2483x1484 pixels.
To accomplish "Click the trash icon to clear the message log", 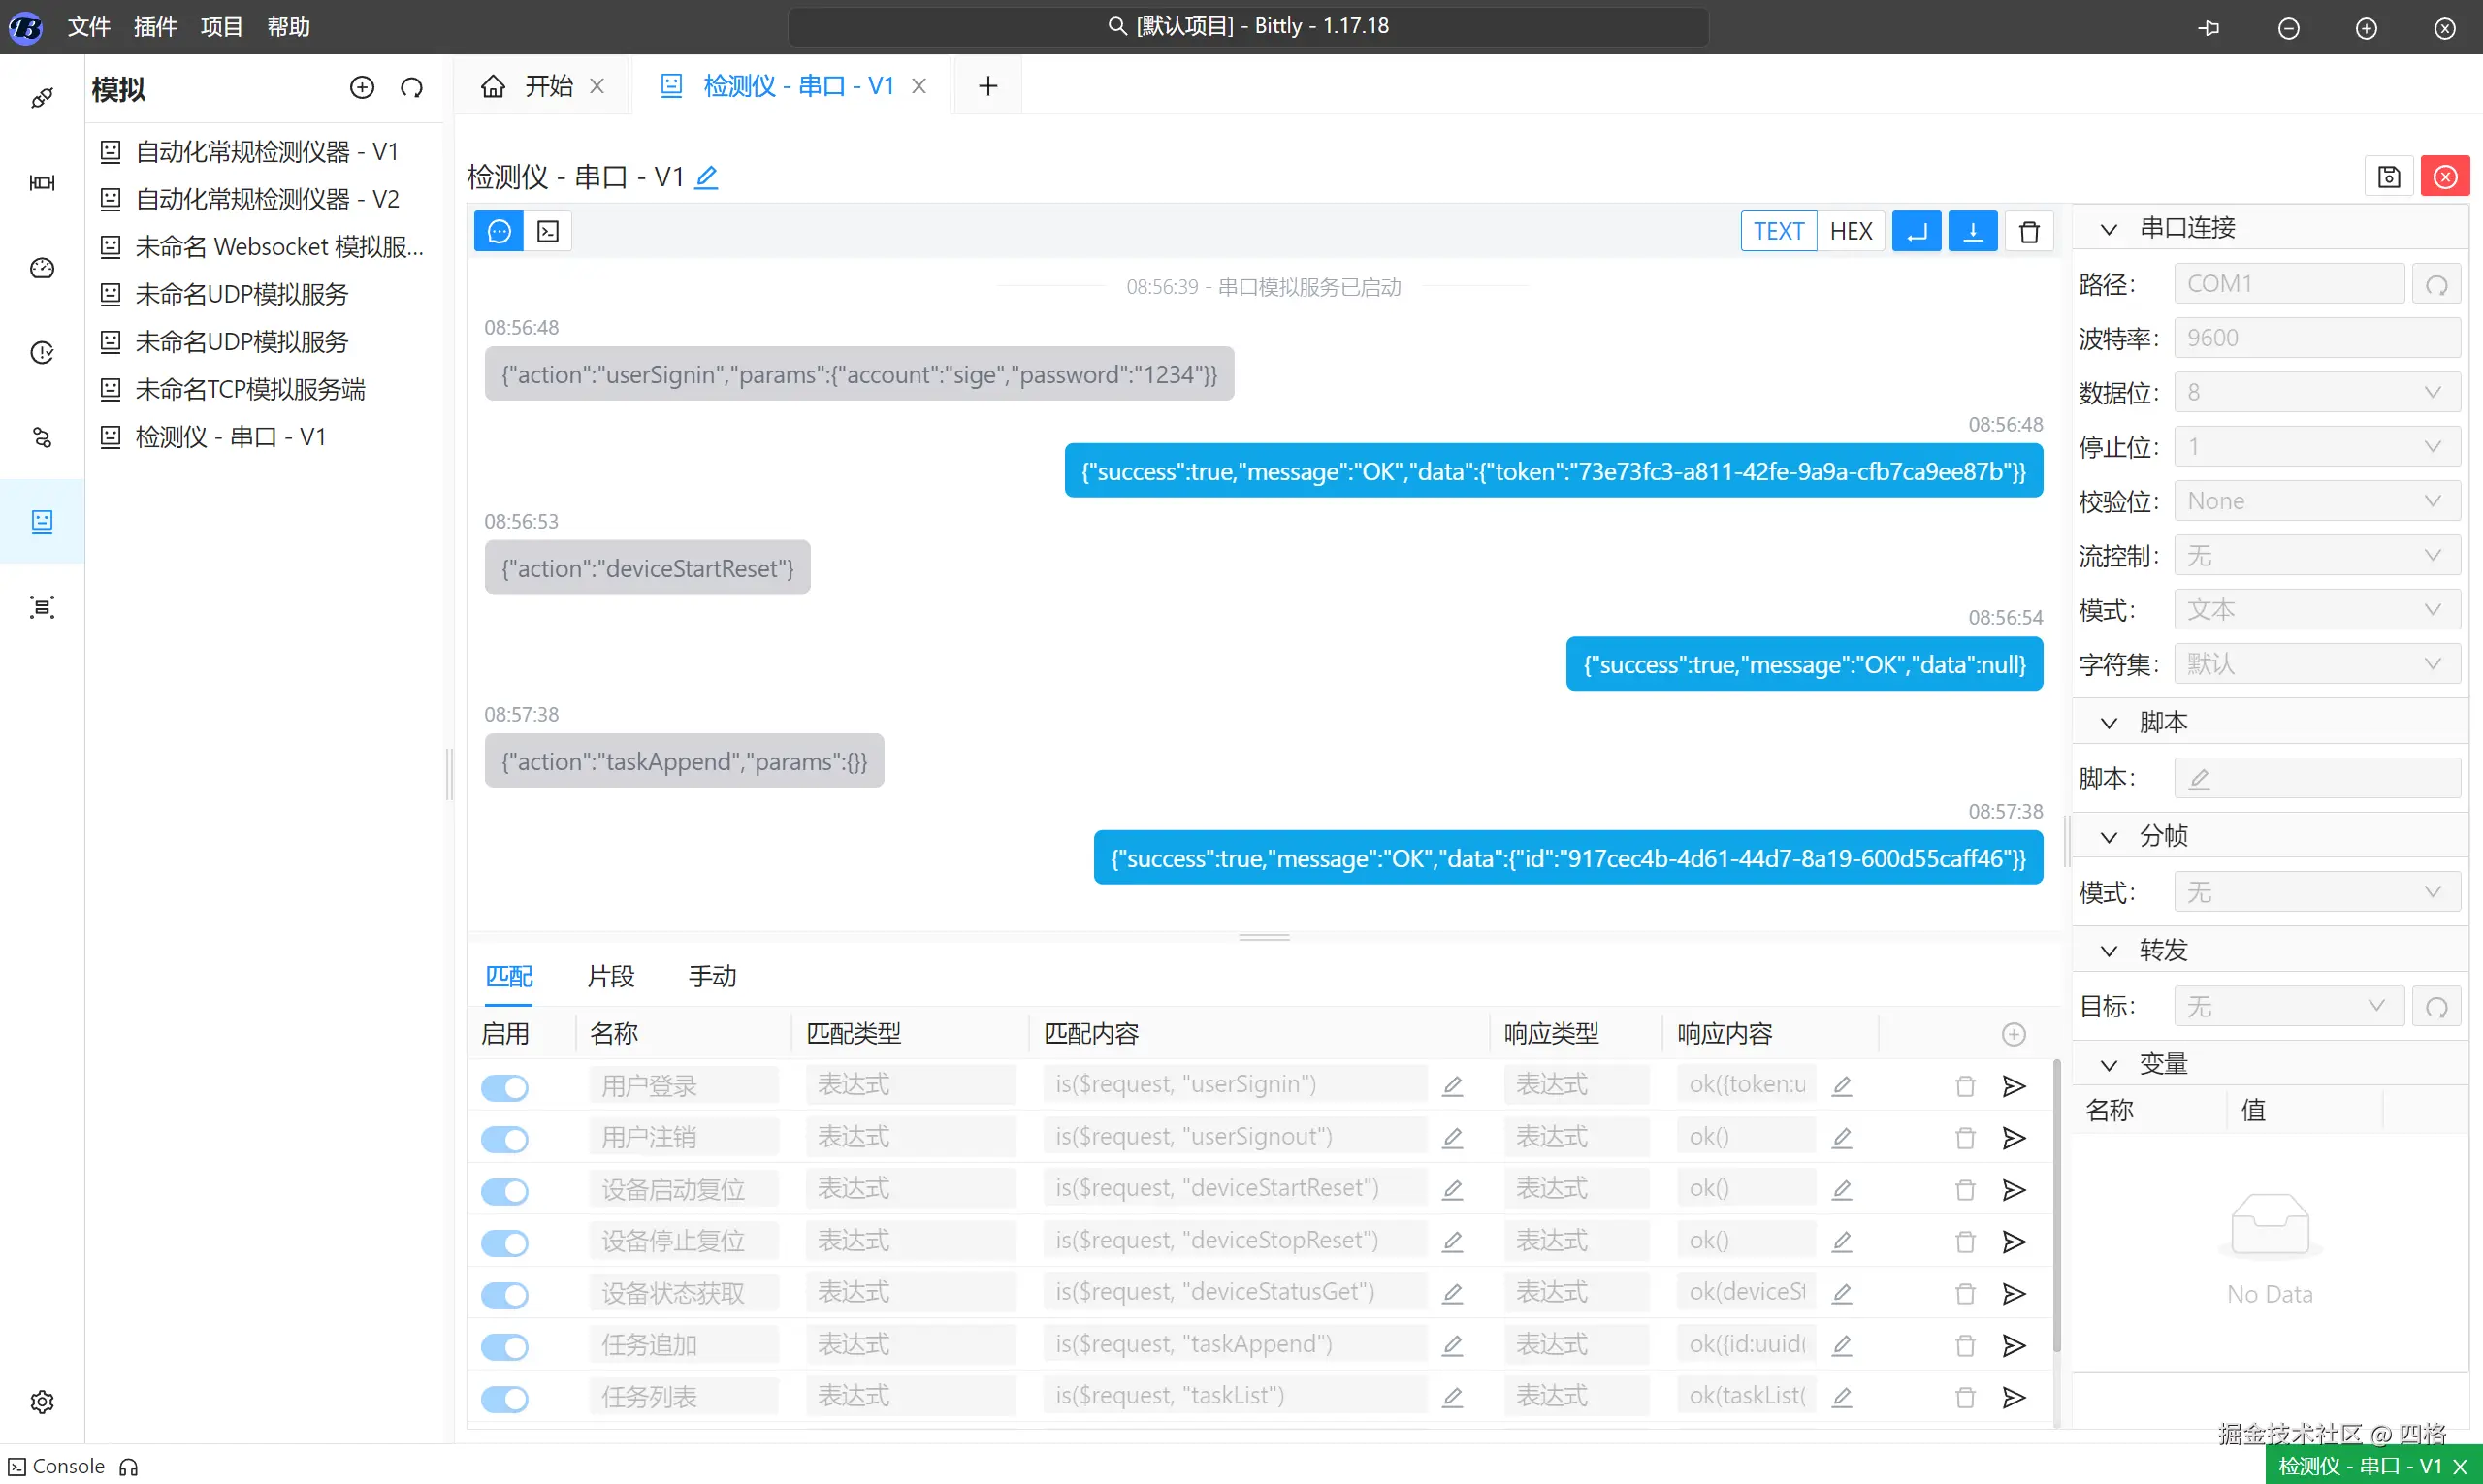I will tap(2028, 232).
